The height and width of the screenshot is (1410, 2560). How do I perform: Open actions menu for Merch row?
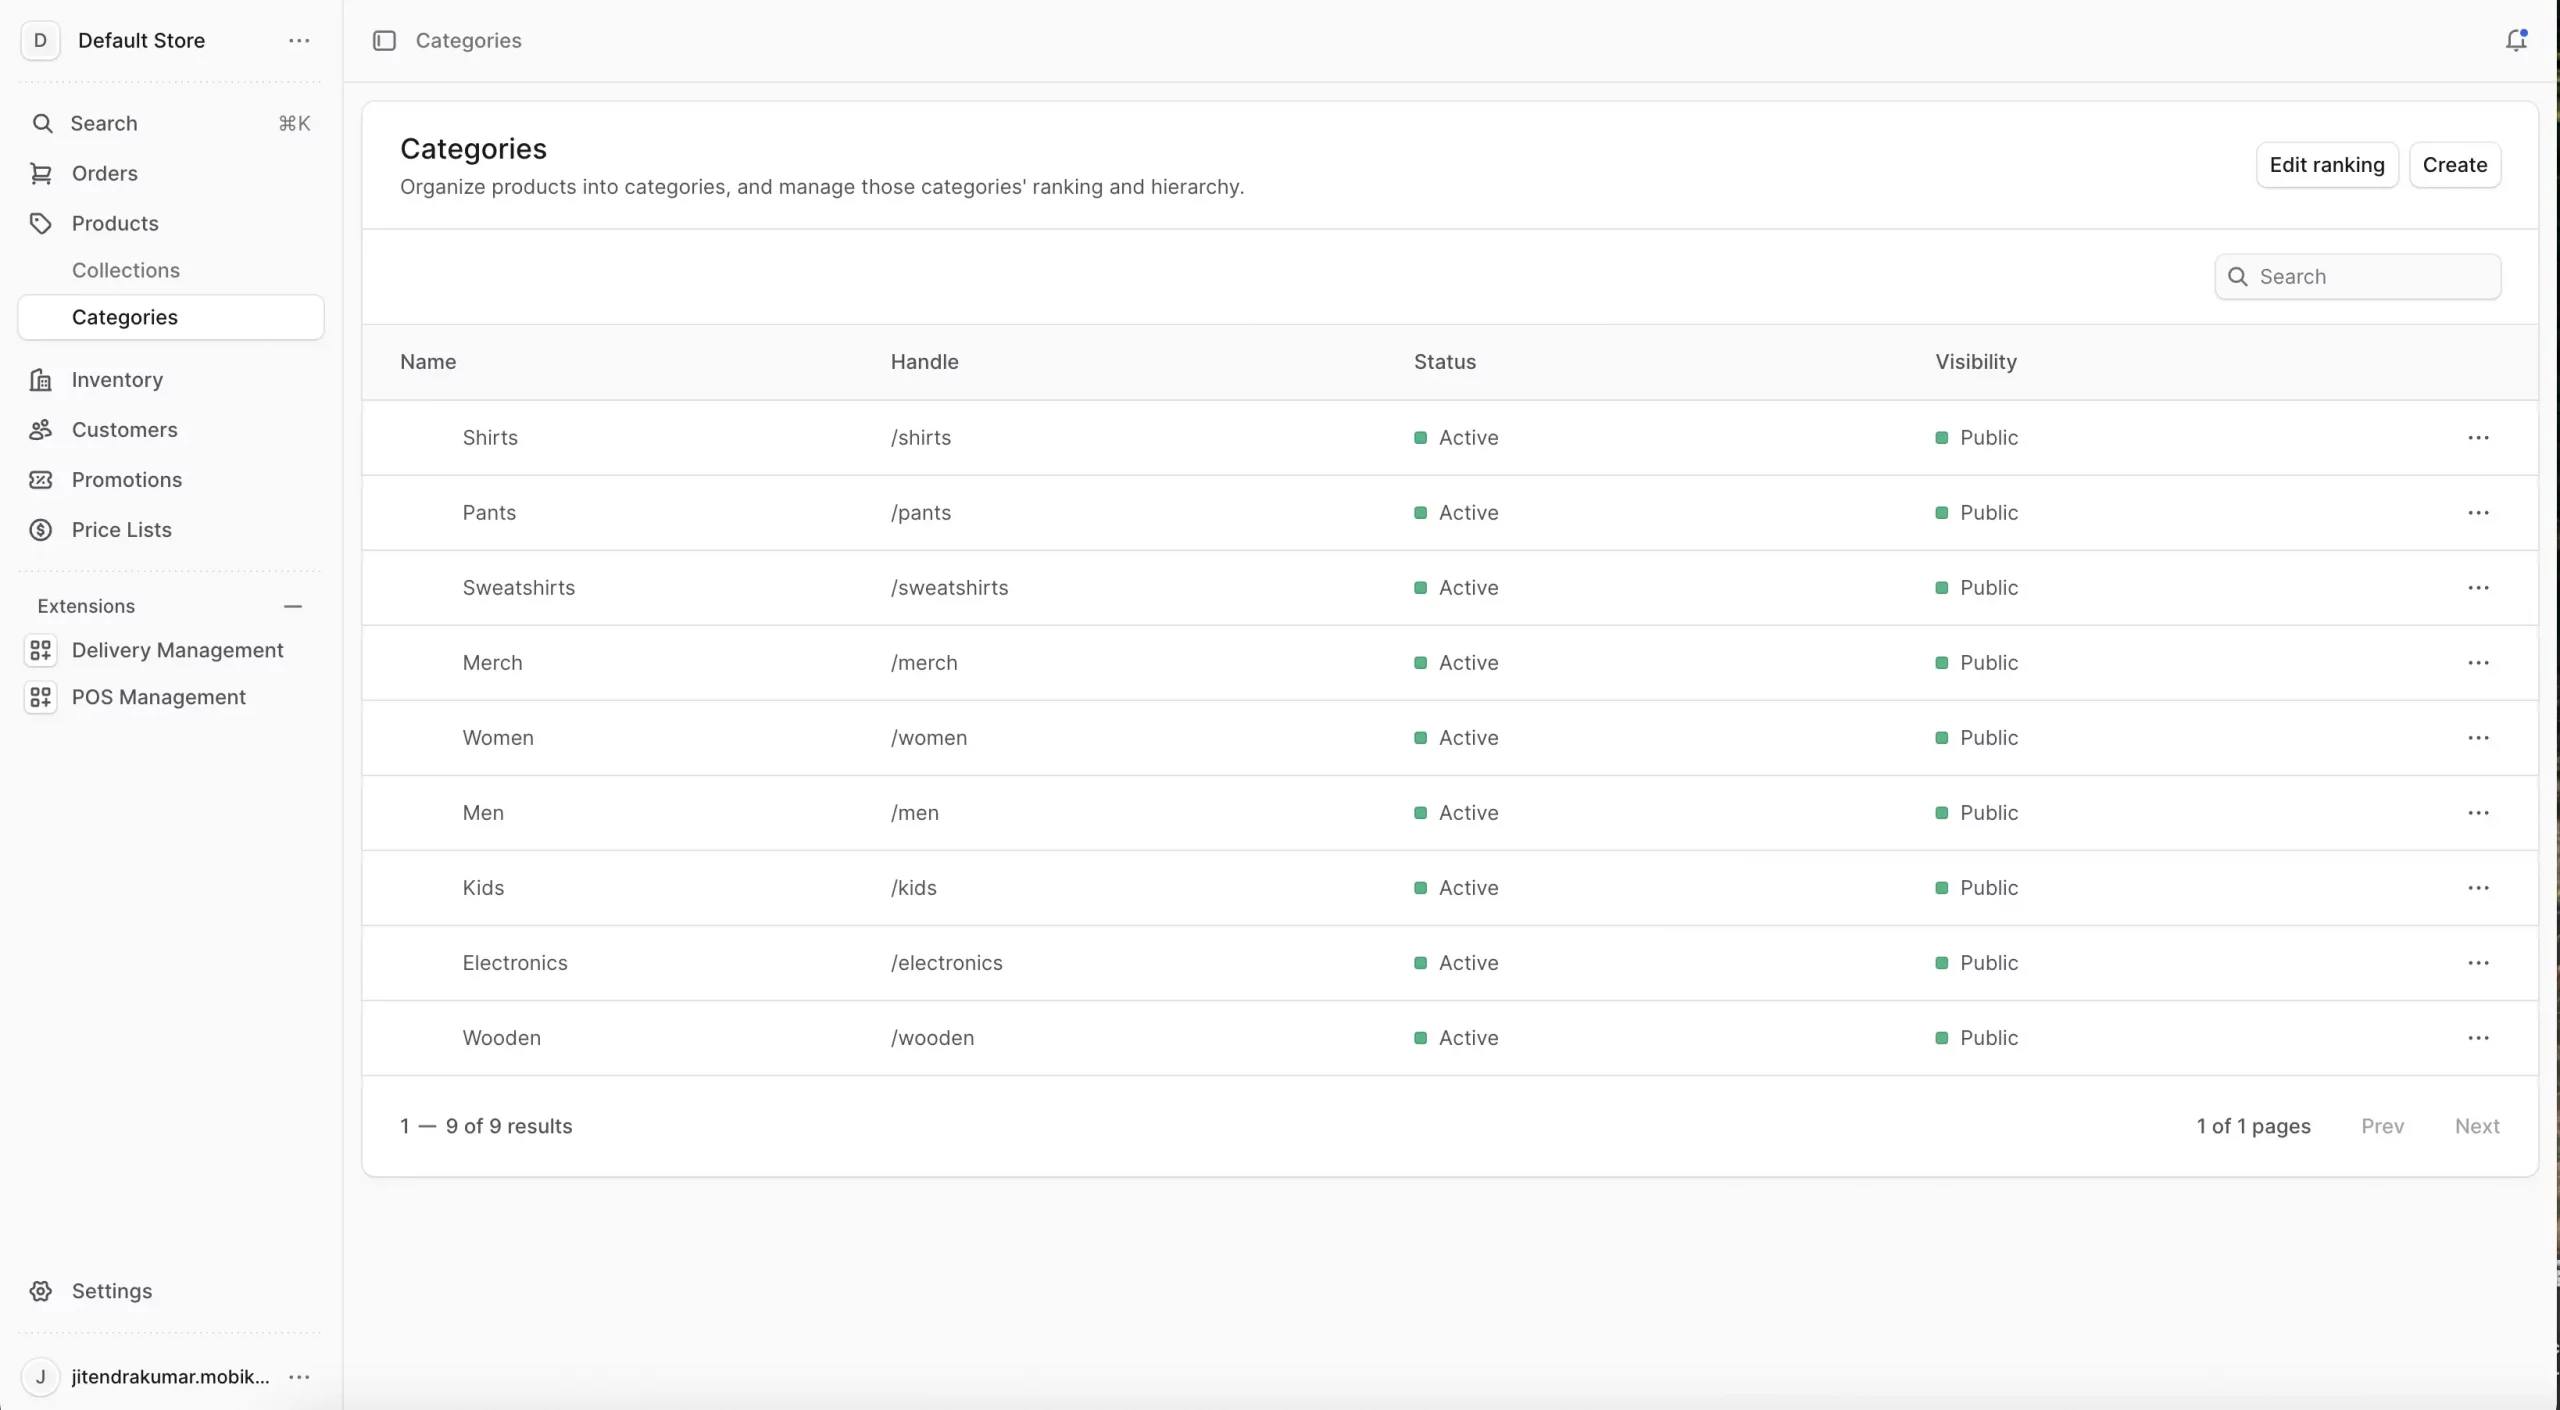coord(2478,663)
